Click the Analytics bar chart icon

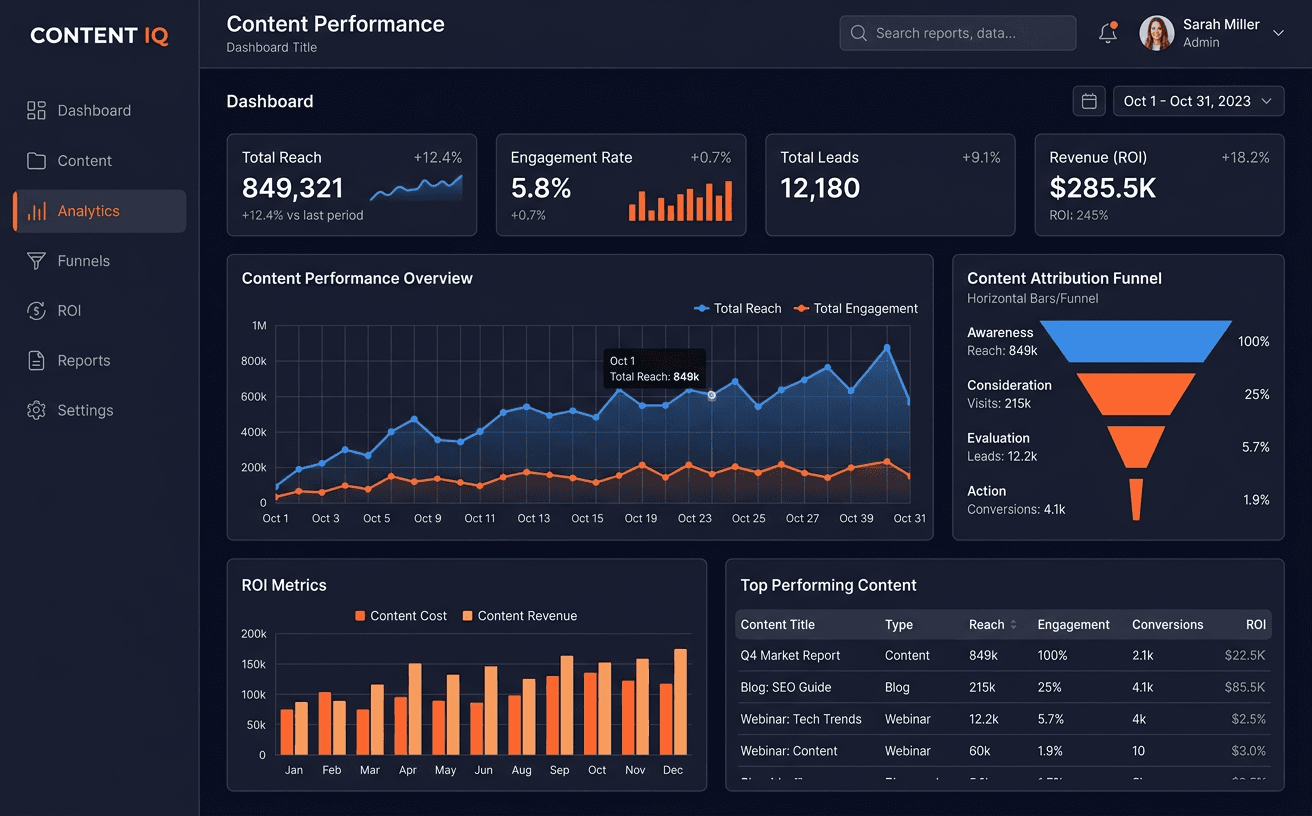36,211
